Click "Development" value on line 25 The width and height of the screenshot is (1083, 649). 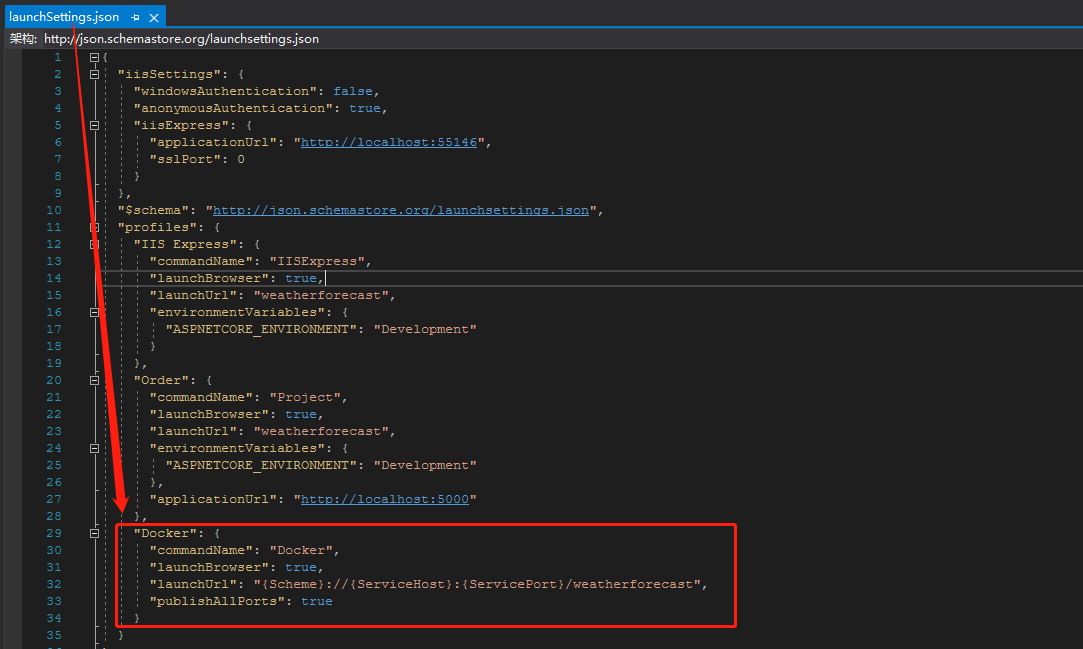pyautogui.click(x=425, y=465)
